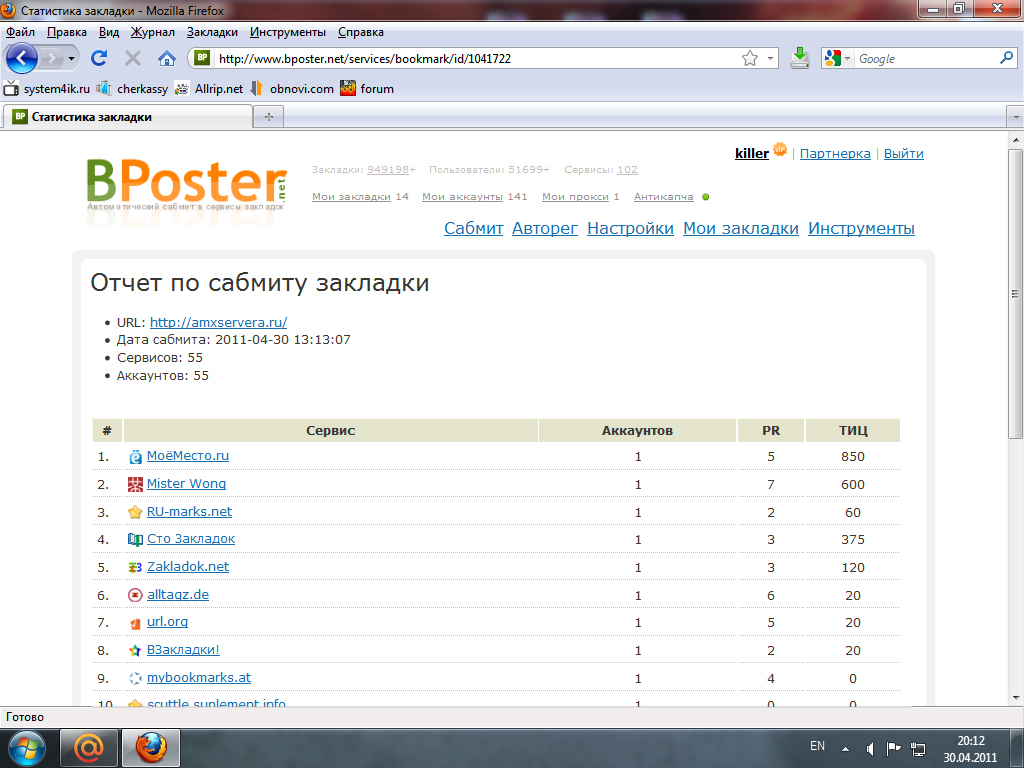The height and width of the screenshot is (768, 1024).
Task: Open the list all tabs dropdown
Action: (x=1015, y=118)
